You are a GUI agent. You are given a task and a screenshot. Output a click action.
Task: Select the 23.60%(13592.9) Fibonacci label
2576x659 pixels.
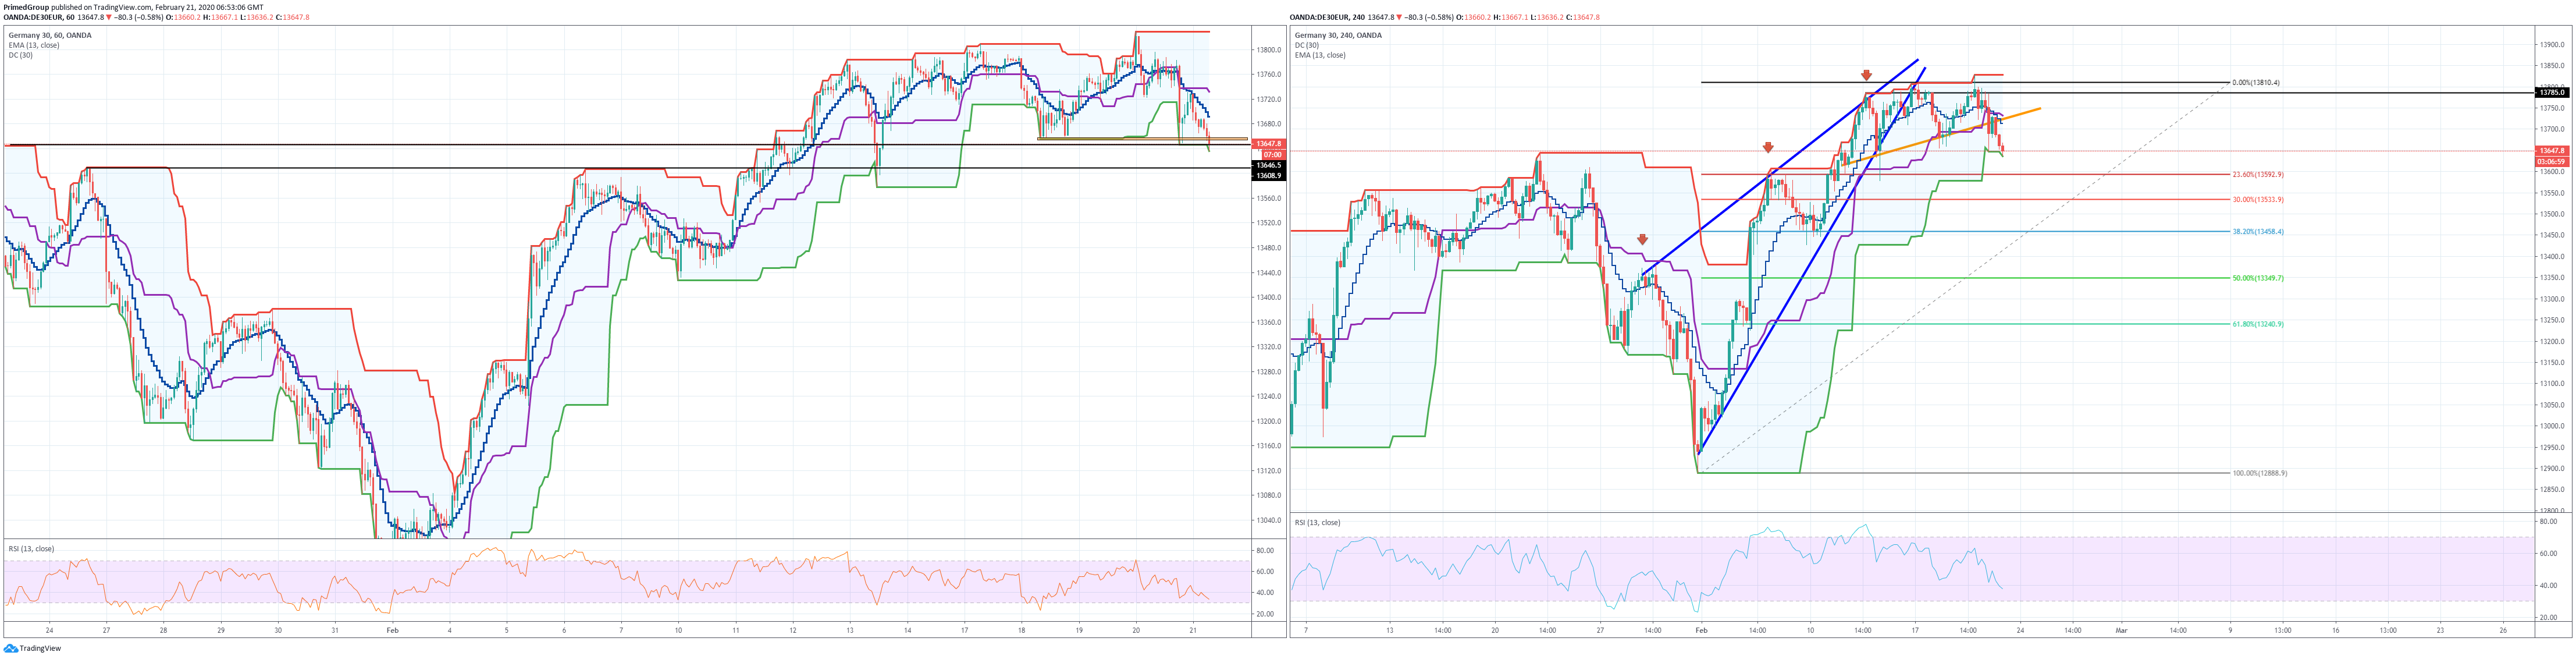click(2258, 174)
